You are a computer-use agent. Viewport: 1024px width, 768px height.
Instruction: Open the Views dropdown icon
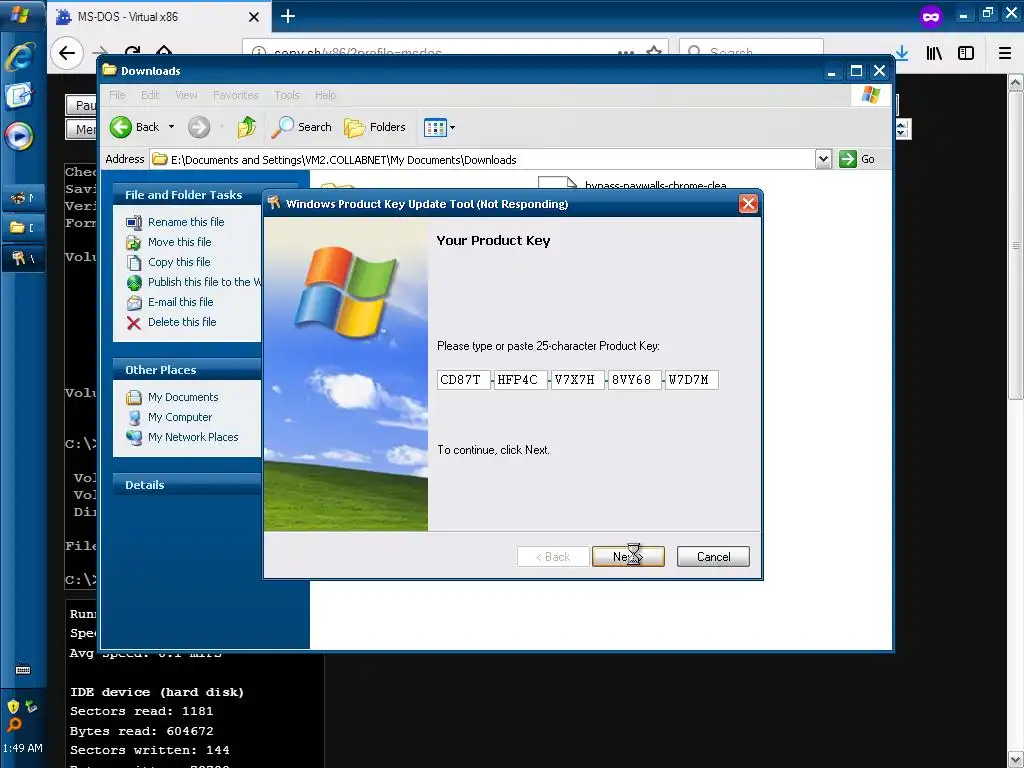(439, 127)
